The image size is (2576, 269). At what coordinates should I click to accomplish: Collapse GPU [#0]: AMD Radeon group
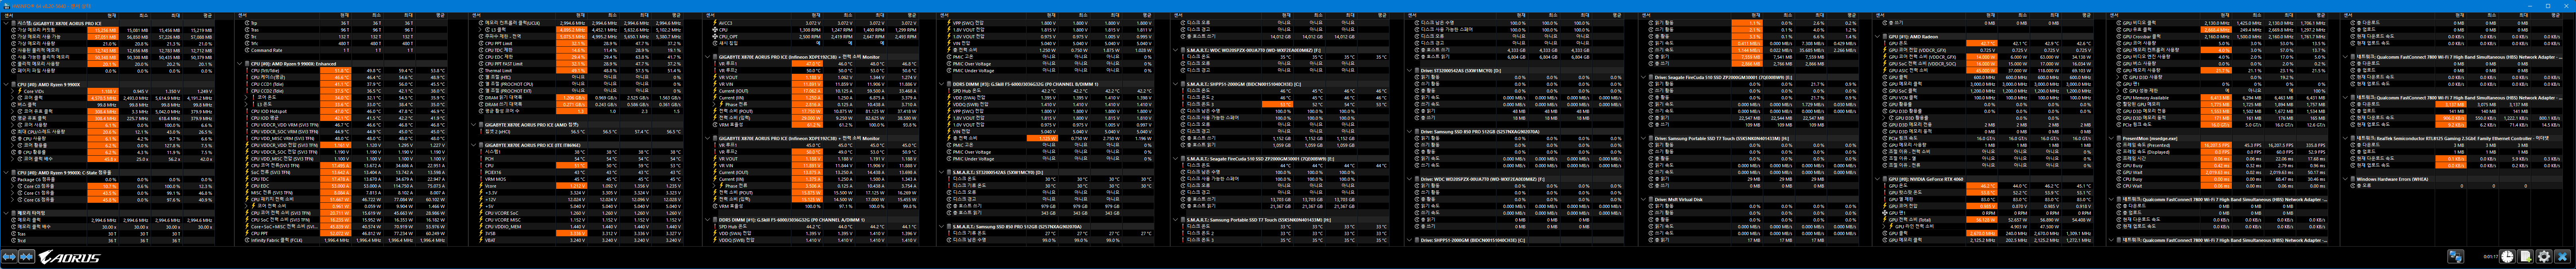pyautogui.click(x=1877, y=36)
